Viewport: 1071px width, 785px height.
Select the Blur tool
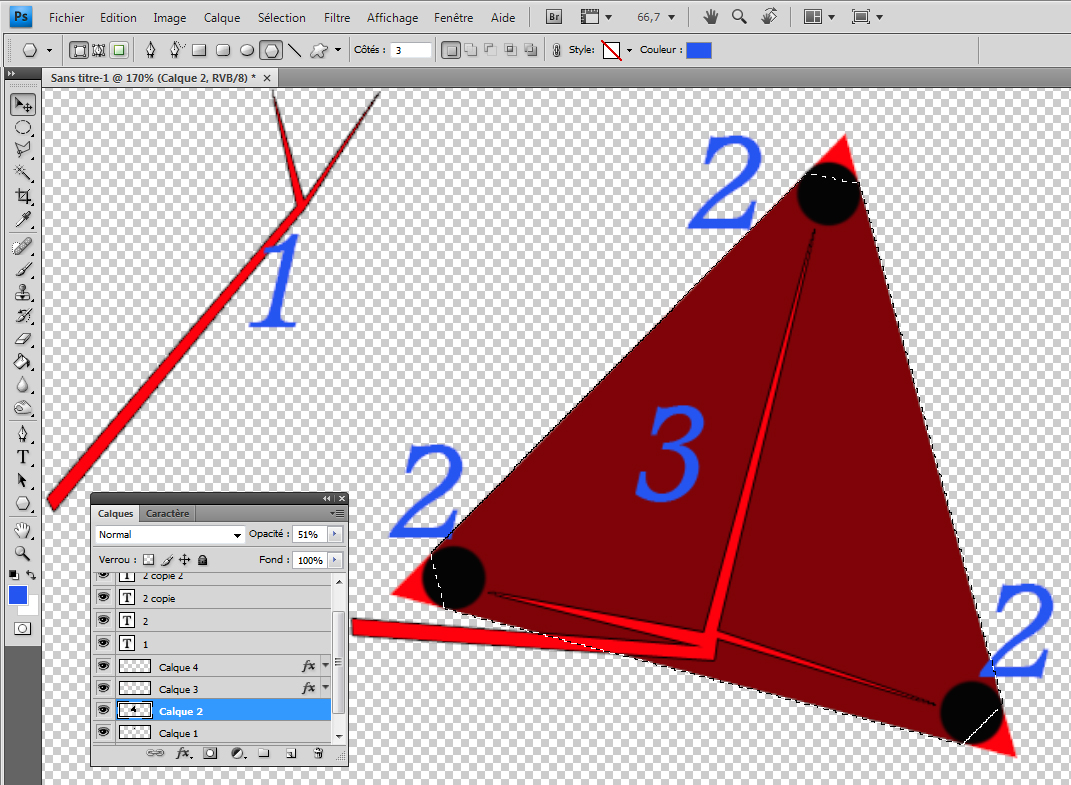[23, 385]
